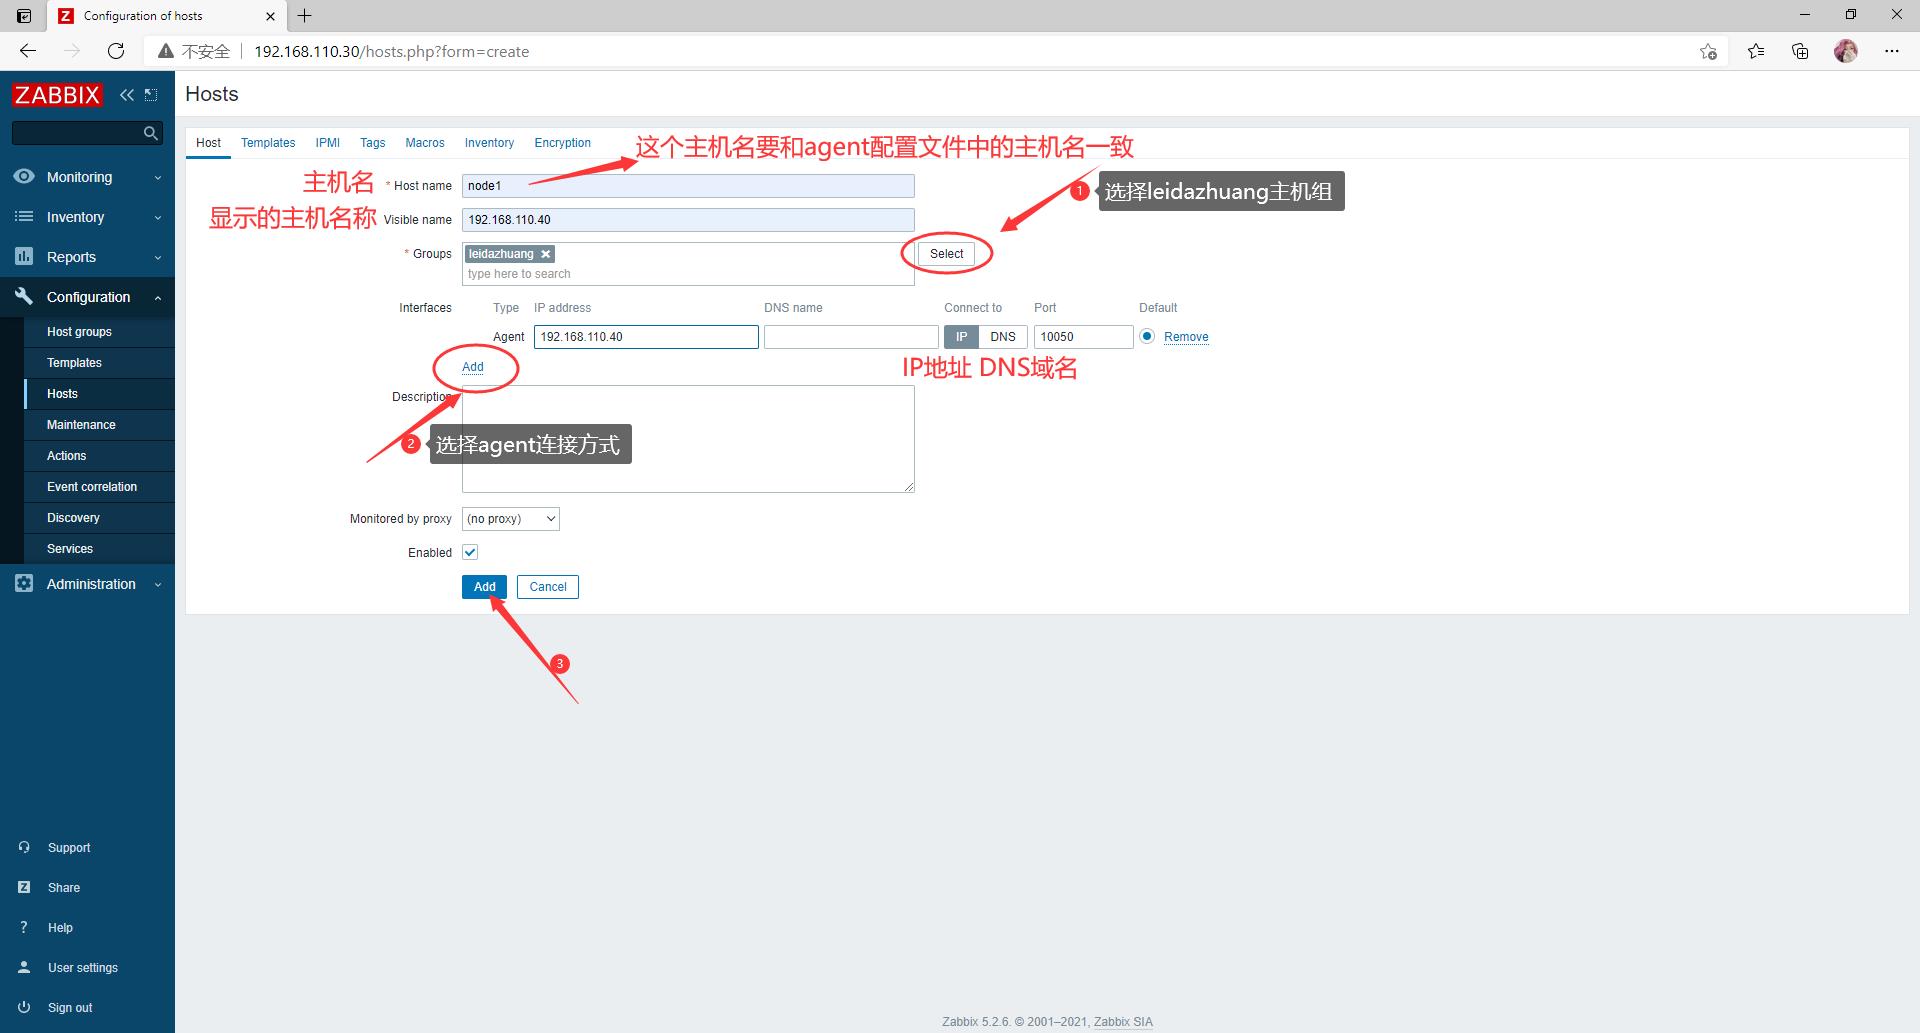Switch to the Macros tab

[x=425, y=143]
